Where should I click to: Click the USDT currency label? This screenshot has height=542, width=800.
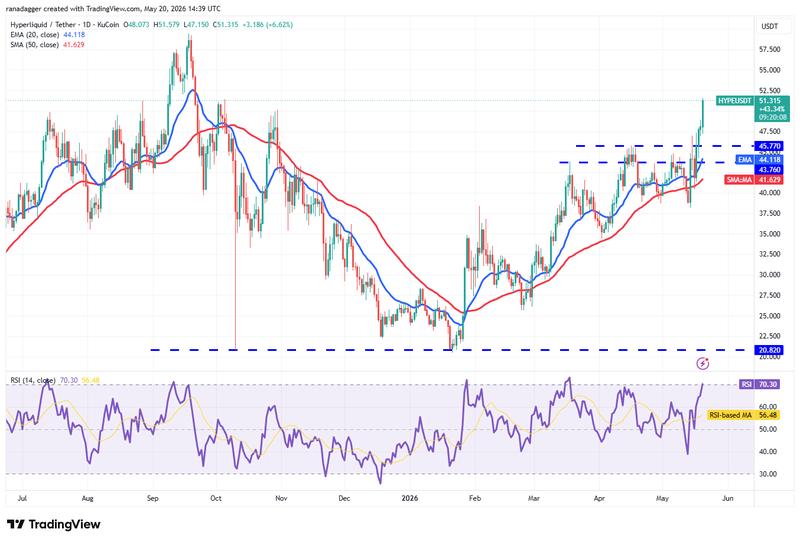point(769,26)
